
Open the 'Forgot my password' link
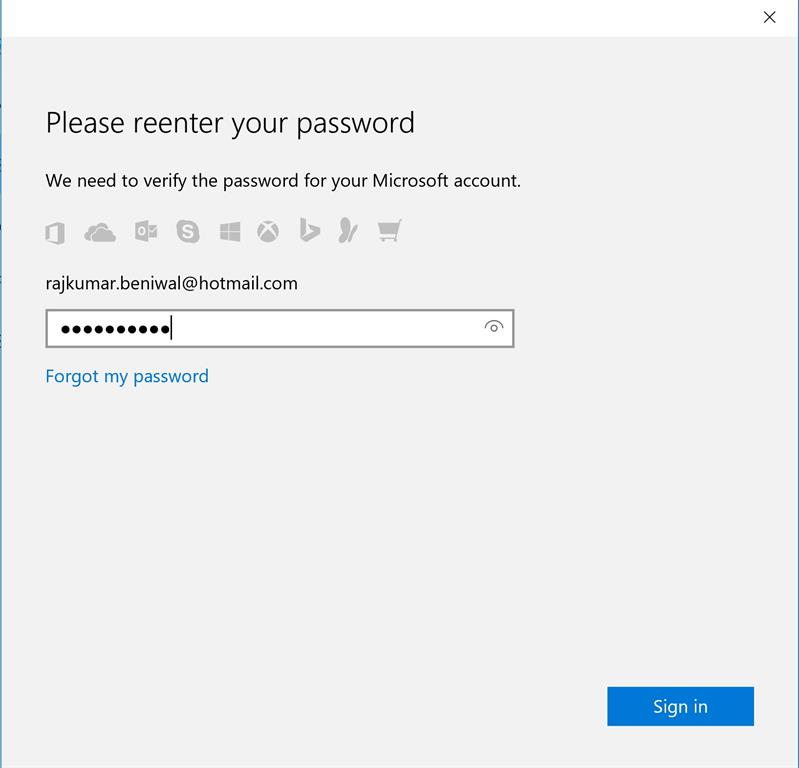[127, 376]
